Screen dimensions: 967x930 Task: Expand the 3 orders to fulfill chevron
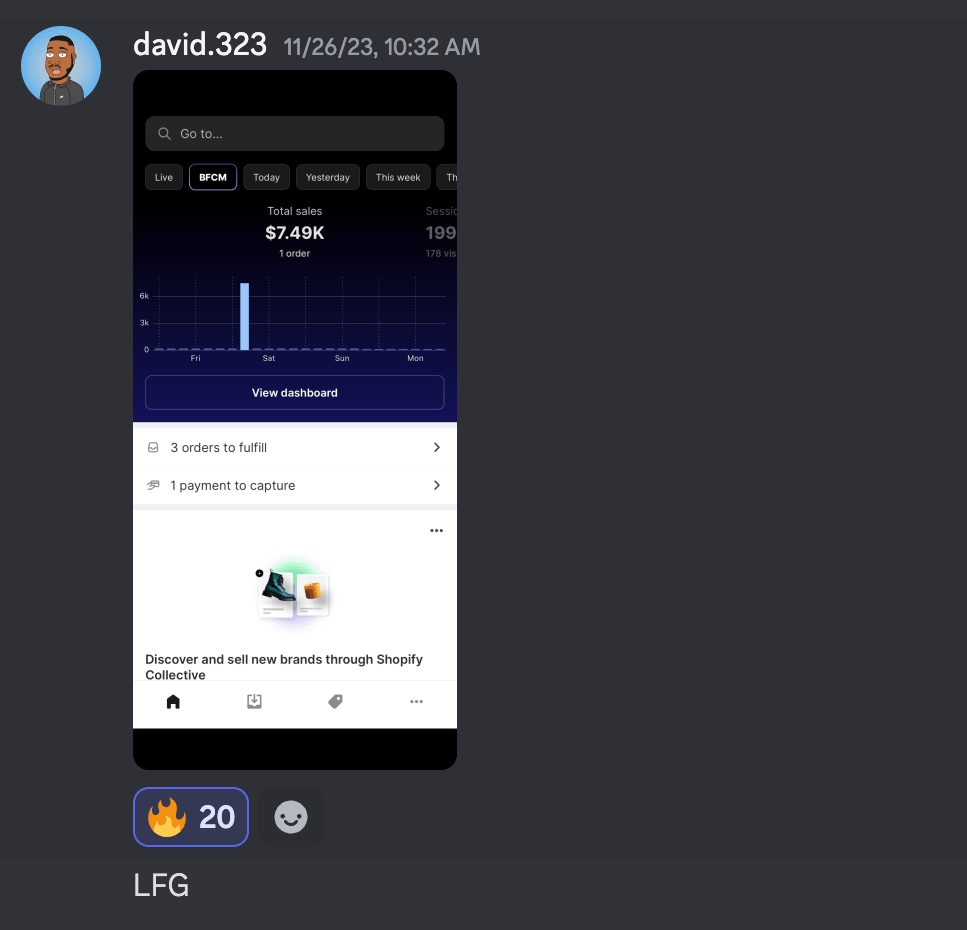point(437,448)
